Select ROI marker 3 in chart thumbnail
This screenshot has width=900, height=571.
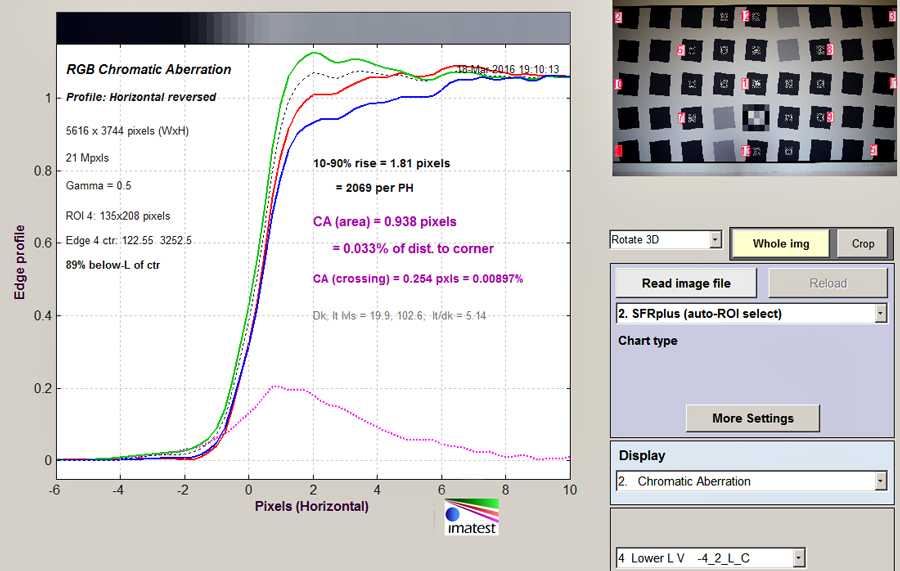point(890,14)
